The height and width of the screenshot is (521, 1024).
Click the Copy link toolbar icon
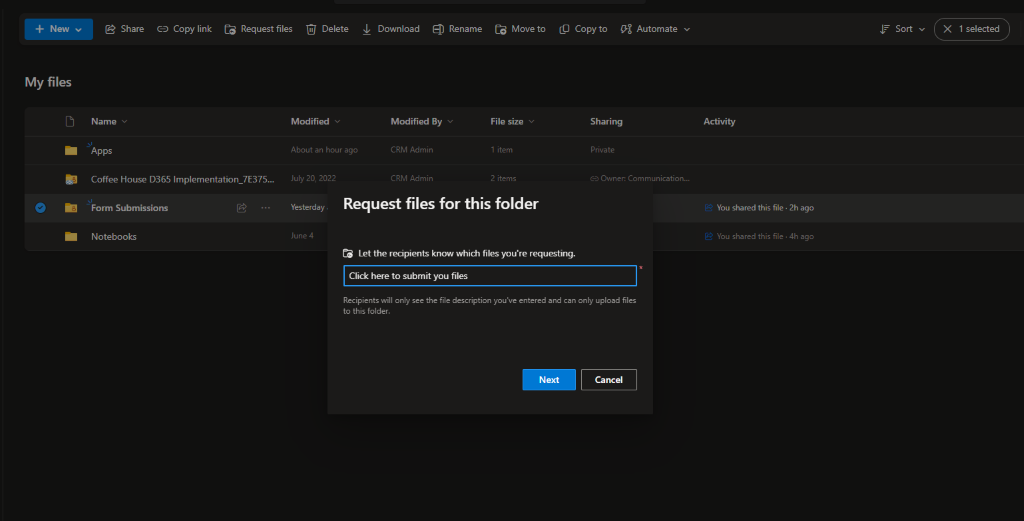(163, 29)
